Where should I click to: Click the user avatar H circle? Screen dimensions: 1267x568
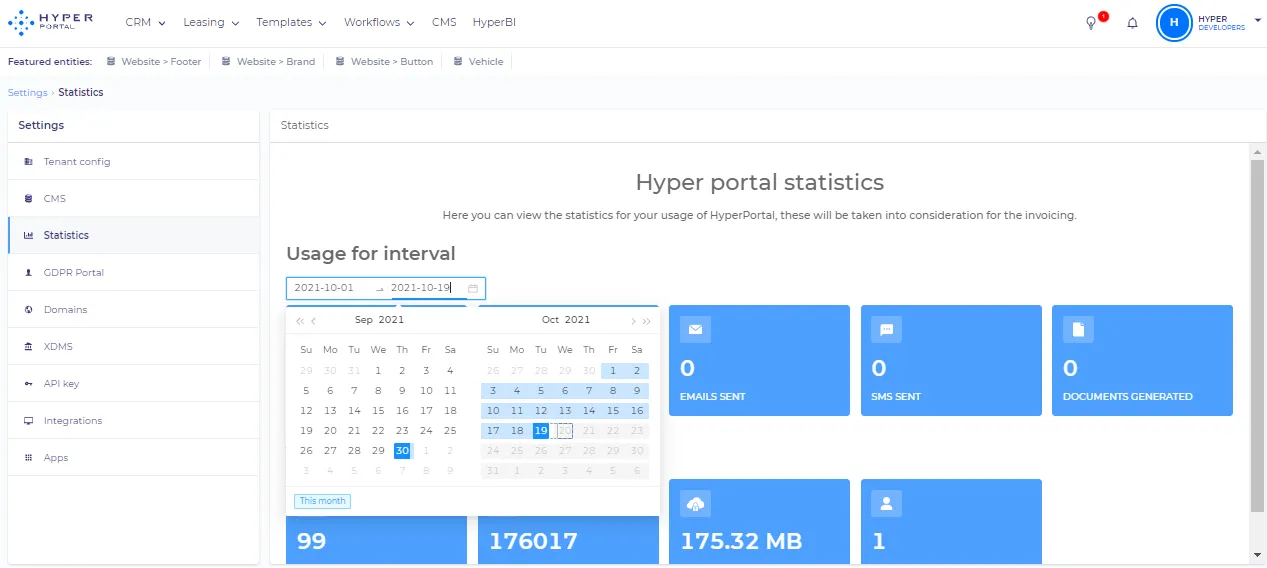tap(1174, 22)
